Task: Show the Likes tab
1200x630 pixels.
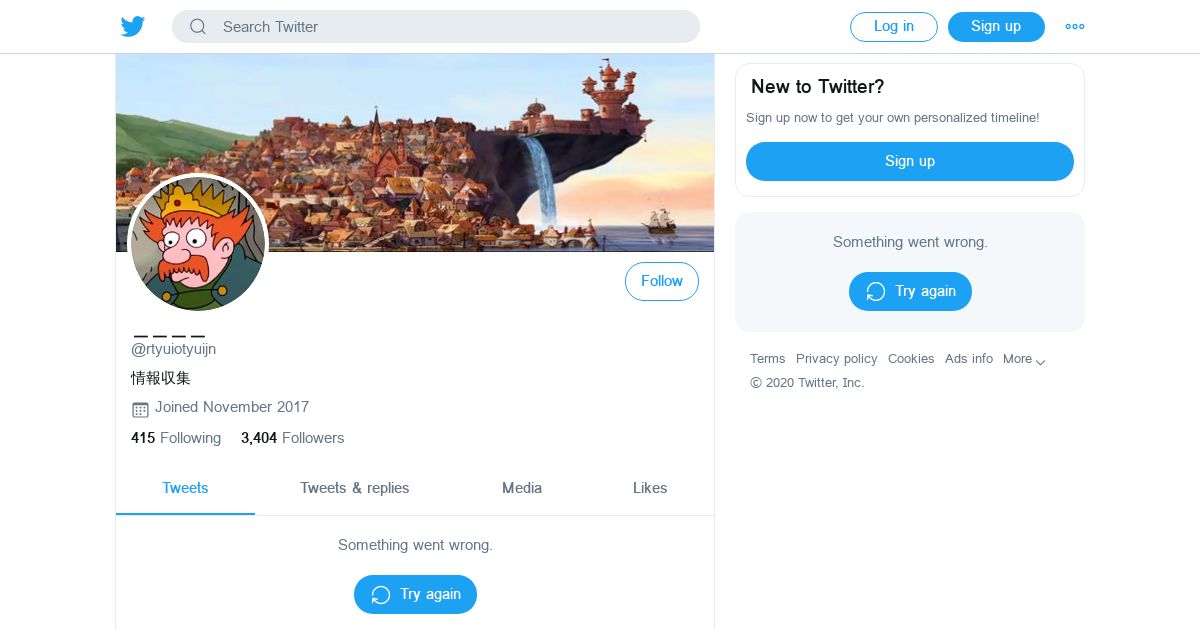Action: point(650,488)
